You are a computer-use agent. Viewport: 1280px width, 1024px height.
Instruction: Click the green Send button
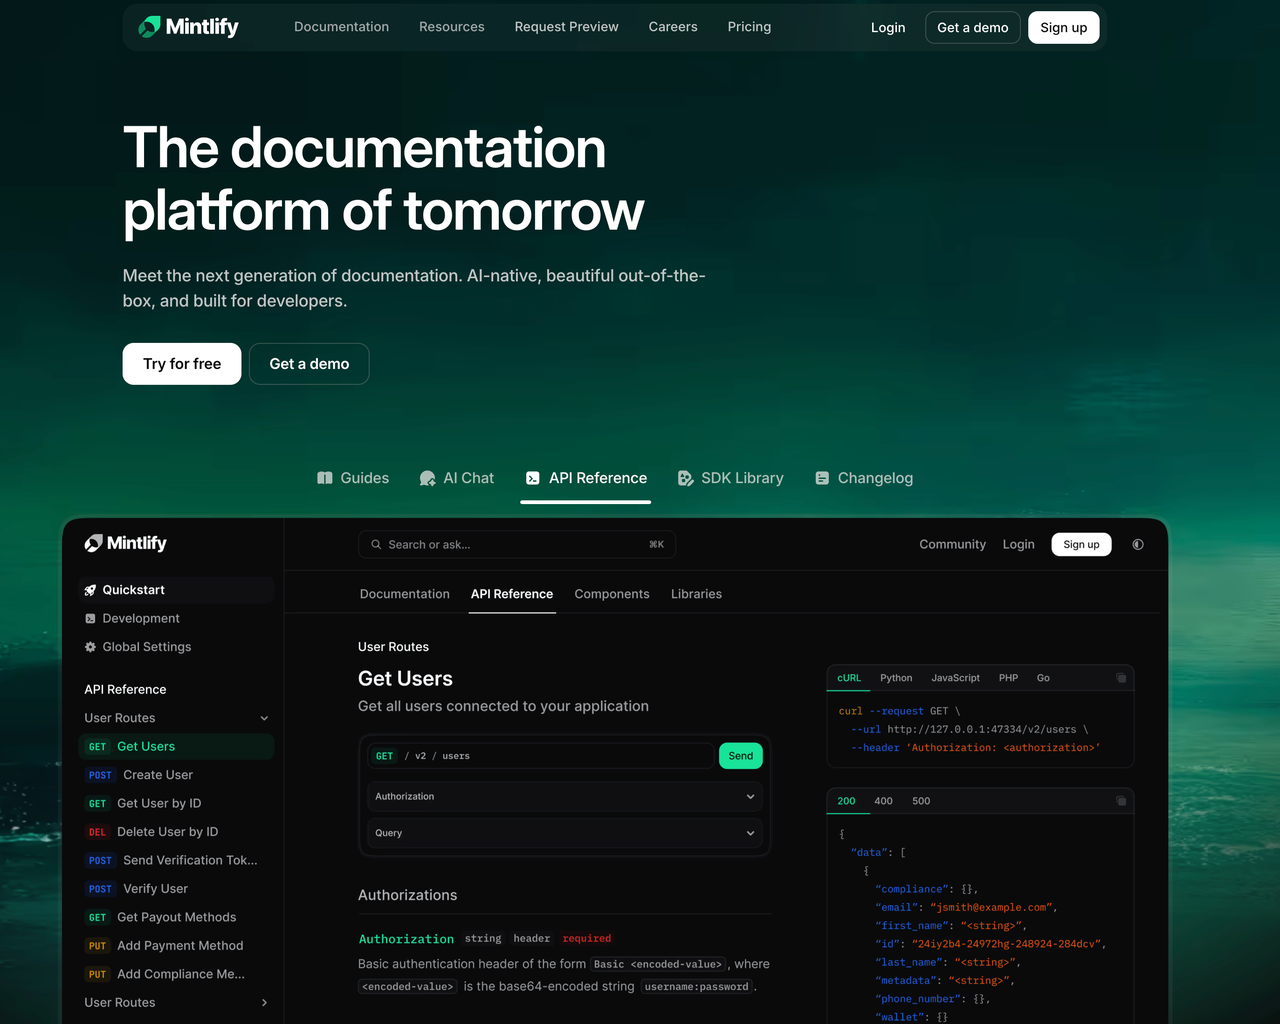pyautogui.click(x=741, y=756)
